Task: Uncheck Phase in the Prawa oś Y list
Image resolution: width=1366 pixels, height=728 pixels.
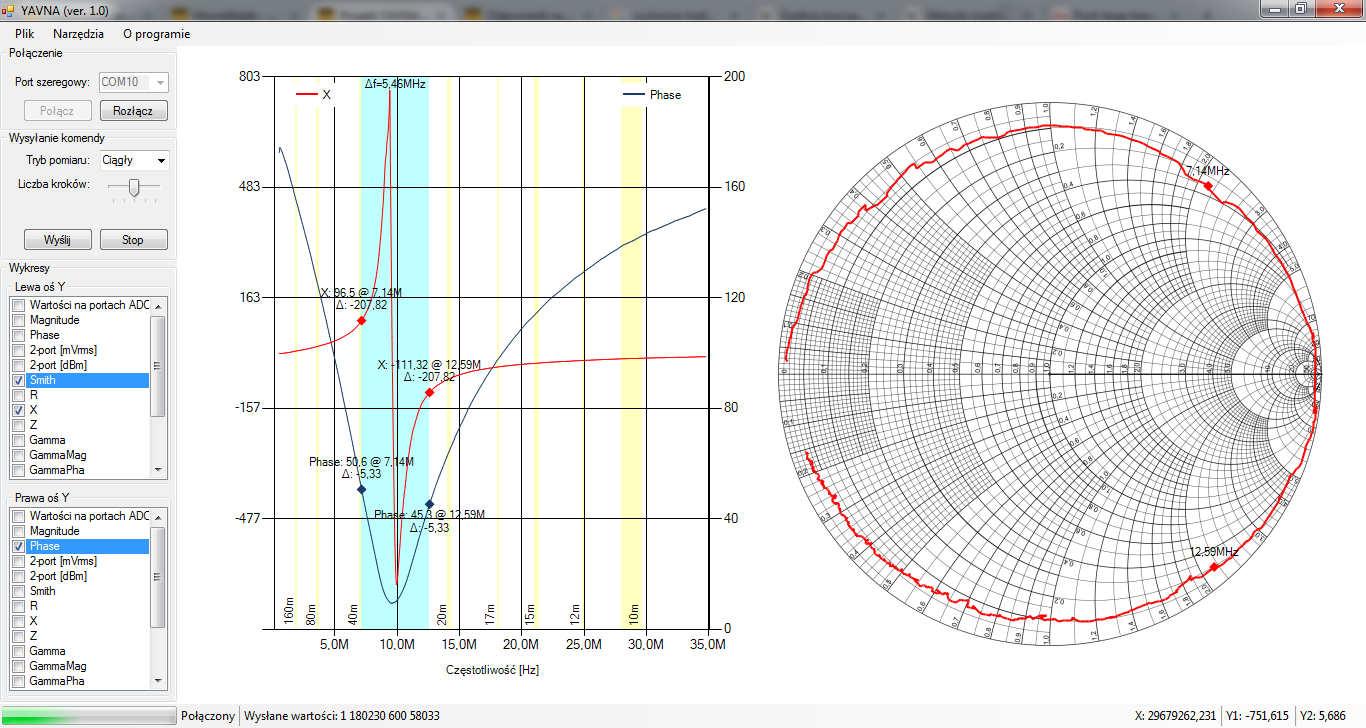Action: click(x=18, y=546)
